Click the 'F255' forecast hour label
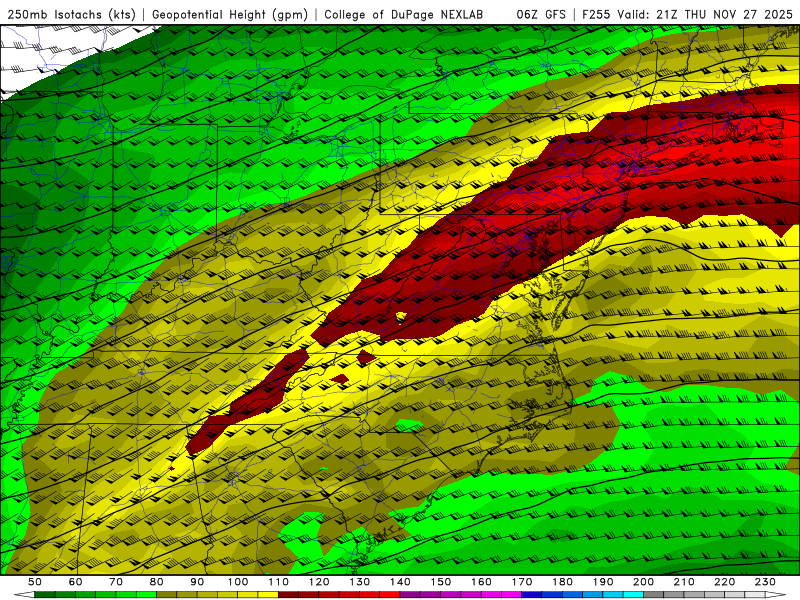 point(597,14)
